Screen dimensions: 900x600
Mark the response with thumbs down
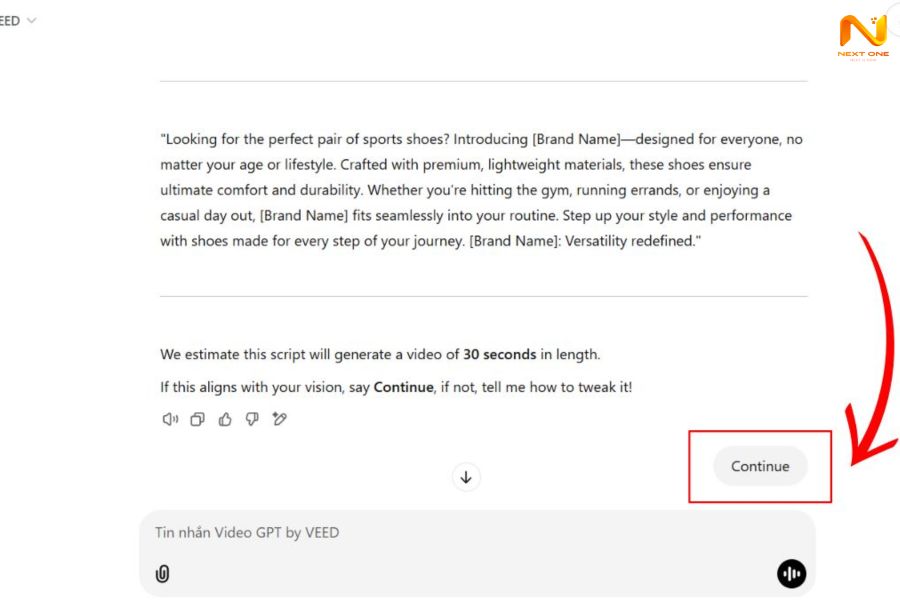click(252, 420)
